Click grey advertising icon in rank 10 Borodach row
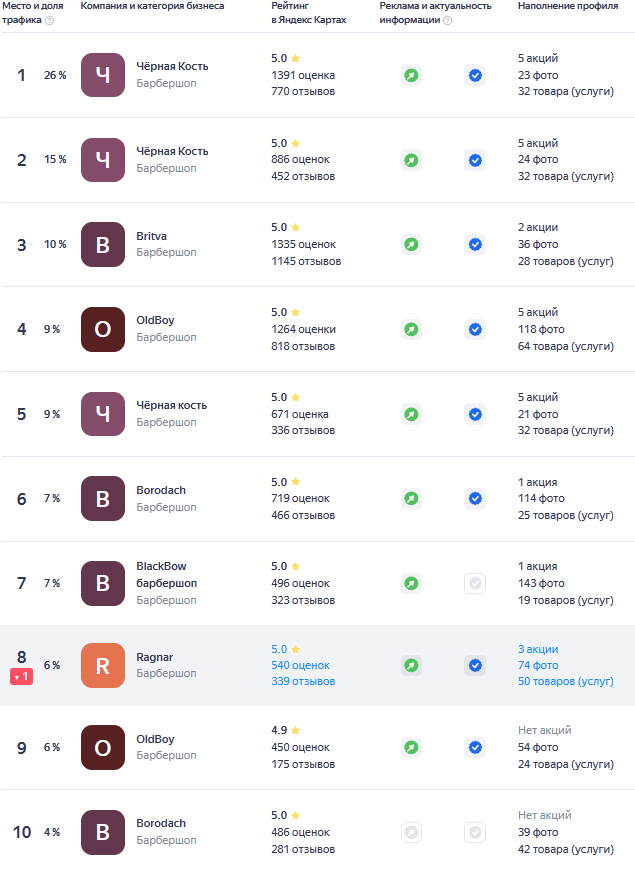 411,832
